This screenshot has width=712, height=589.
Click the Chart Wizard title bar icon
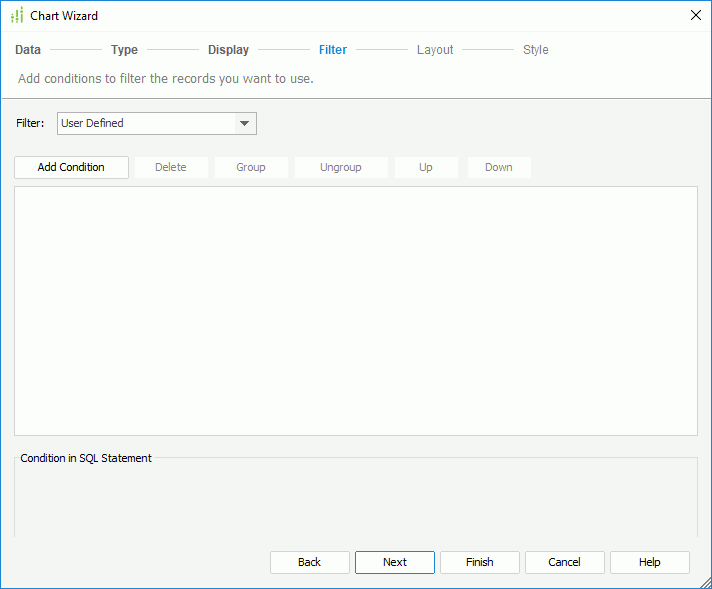pos(16,16)
